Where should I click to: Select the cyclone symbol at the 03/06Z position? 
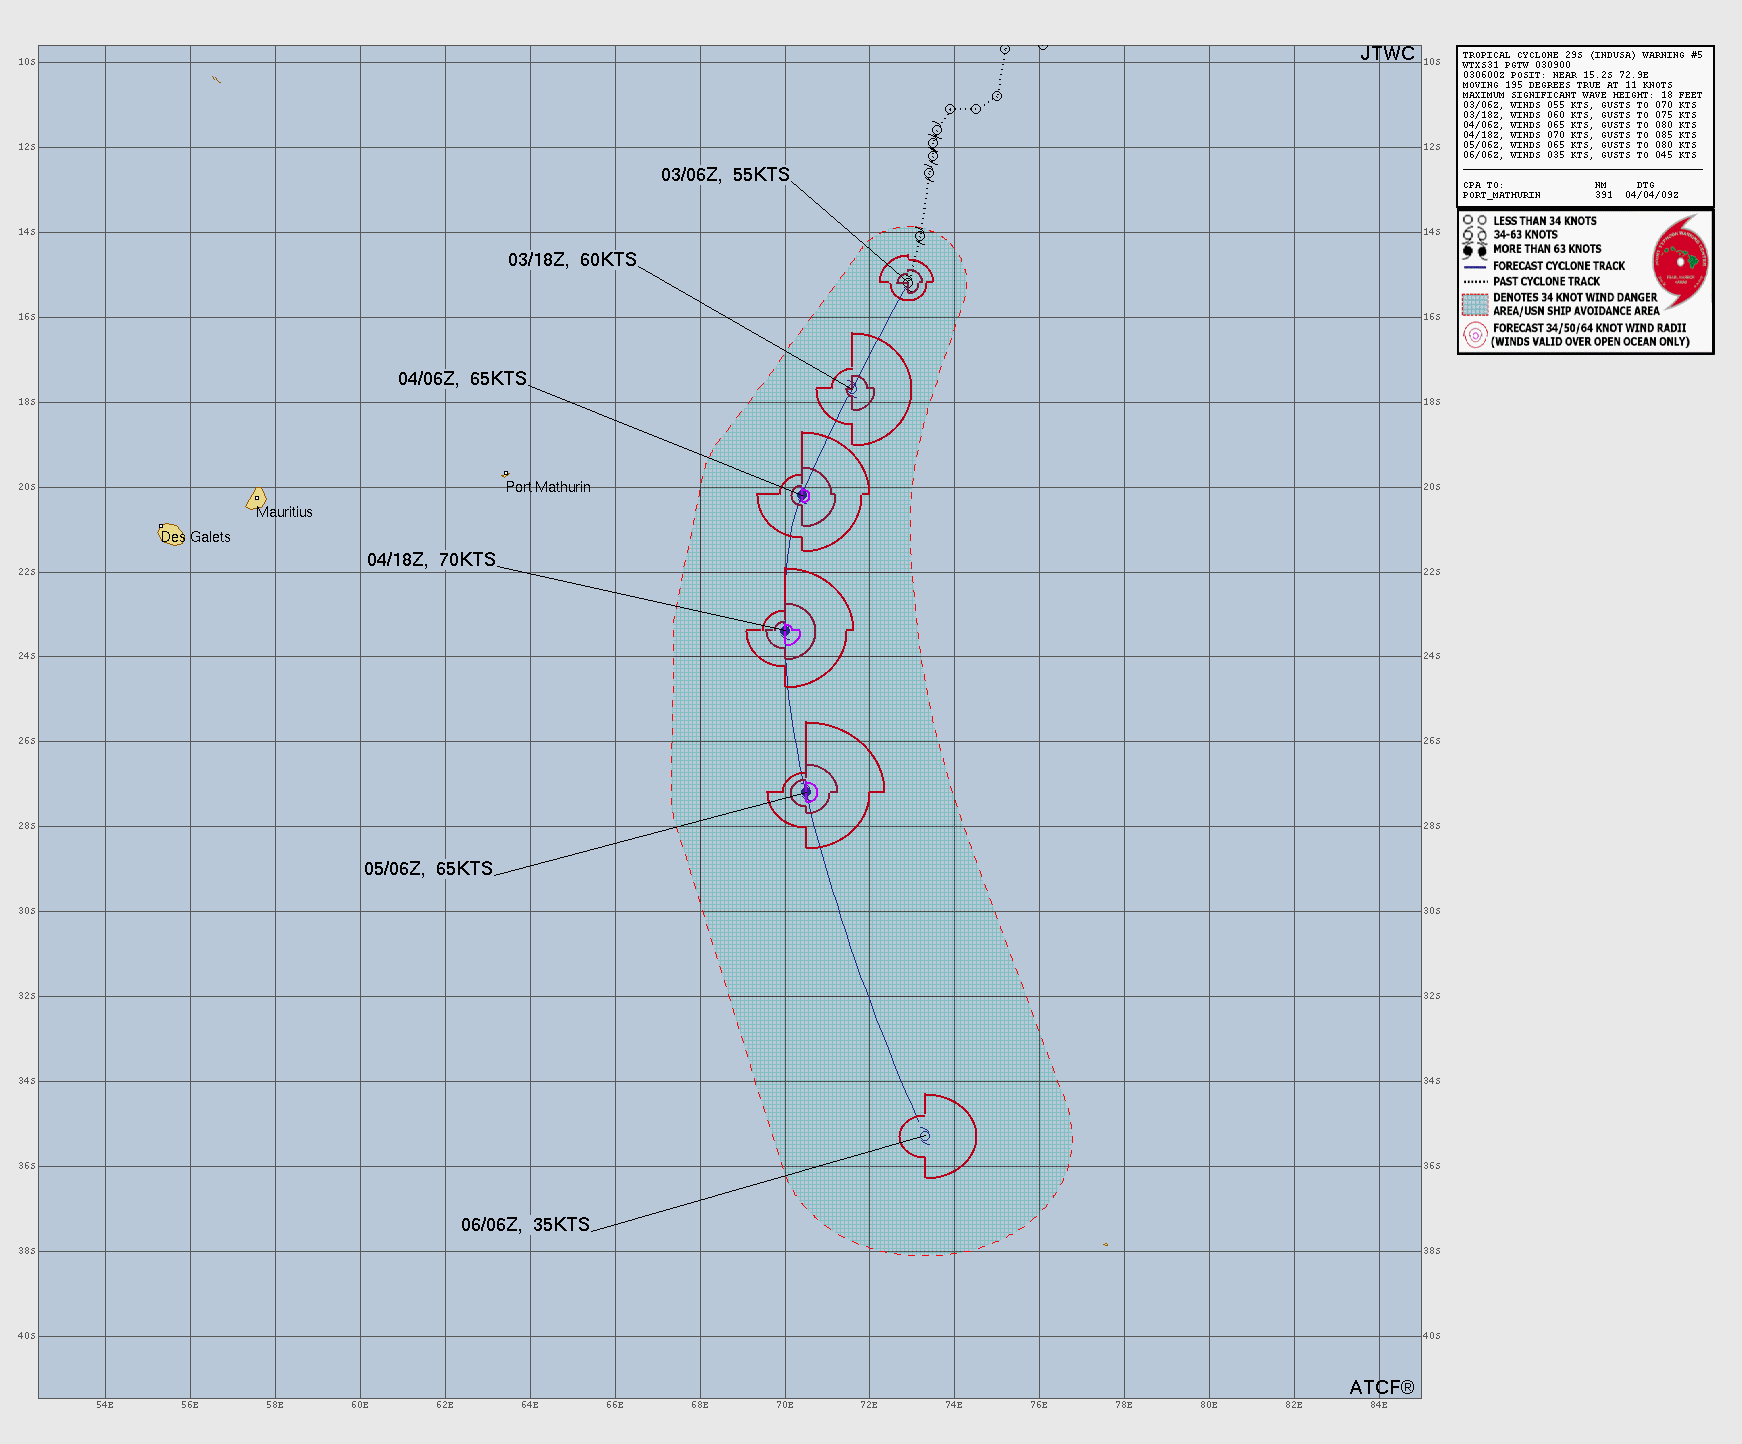(x=909, y=281)
